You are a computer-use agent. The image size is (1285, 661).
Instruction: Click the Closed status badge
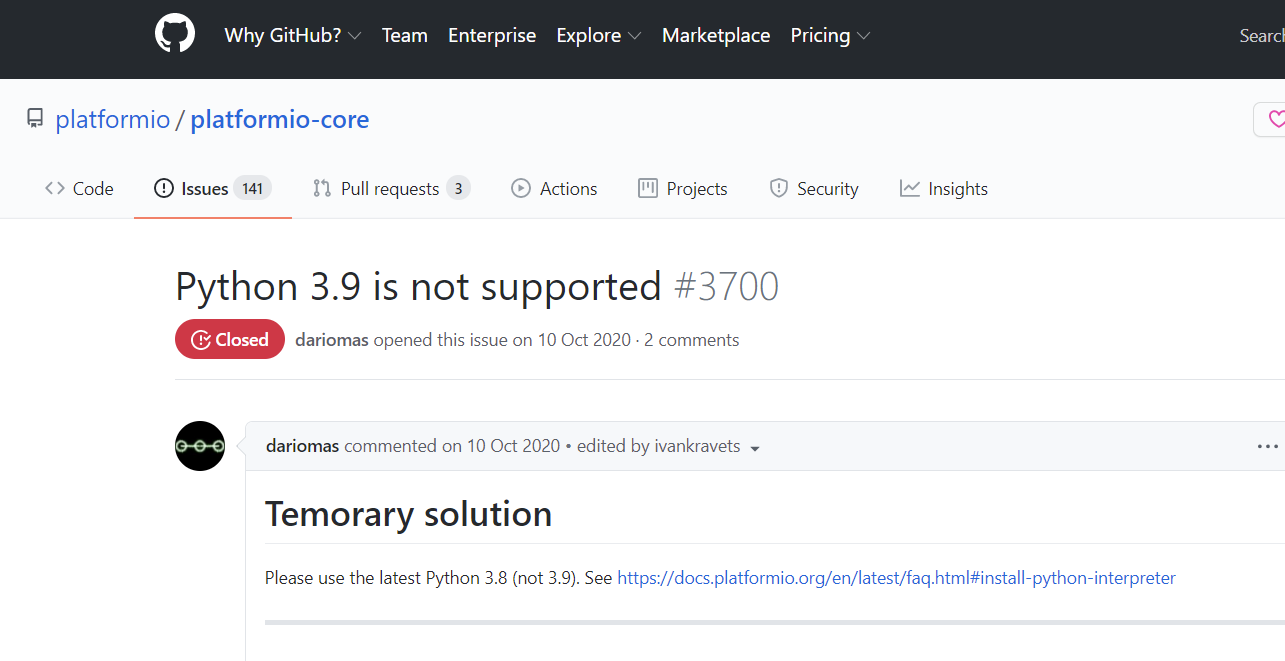point(230,339)
